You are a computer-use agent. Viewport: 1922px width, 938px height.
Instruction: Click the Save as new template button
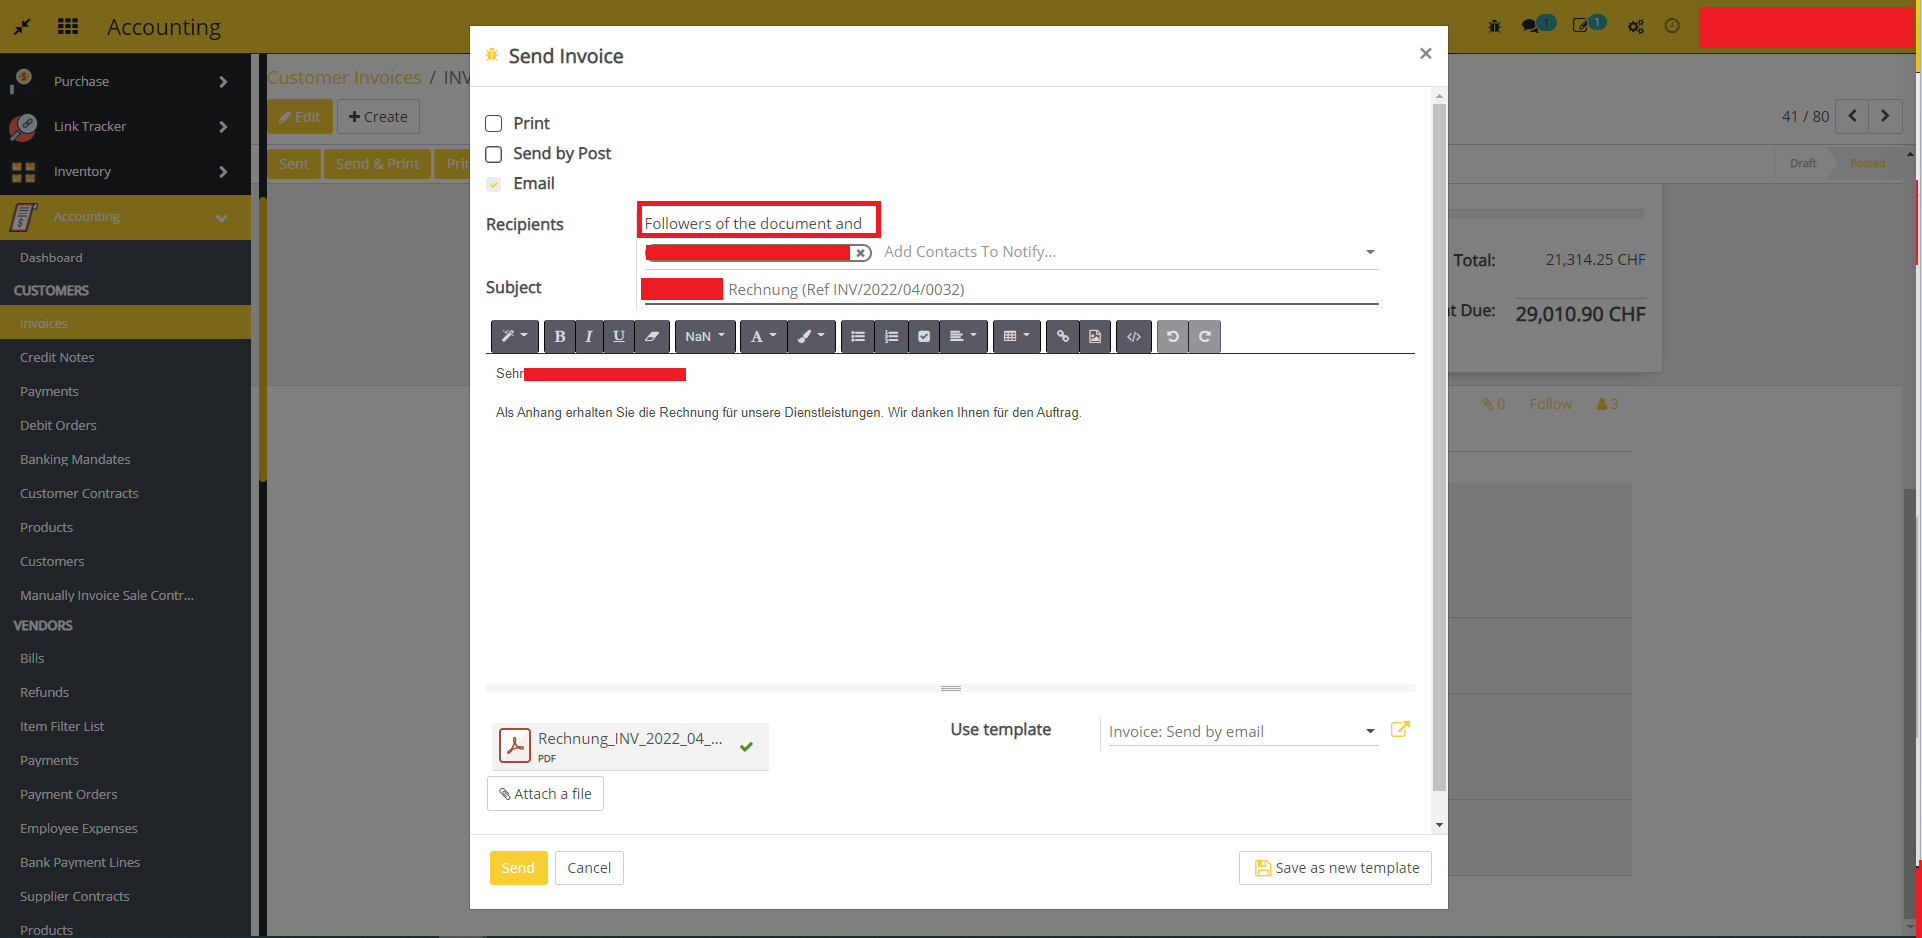click(1334, 868)
